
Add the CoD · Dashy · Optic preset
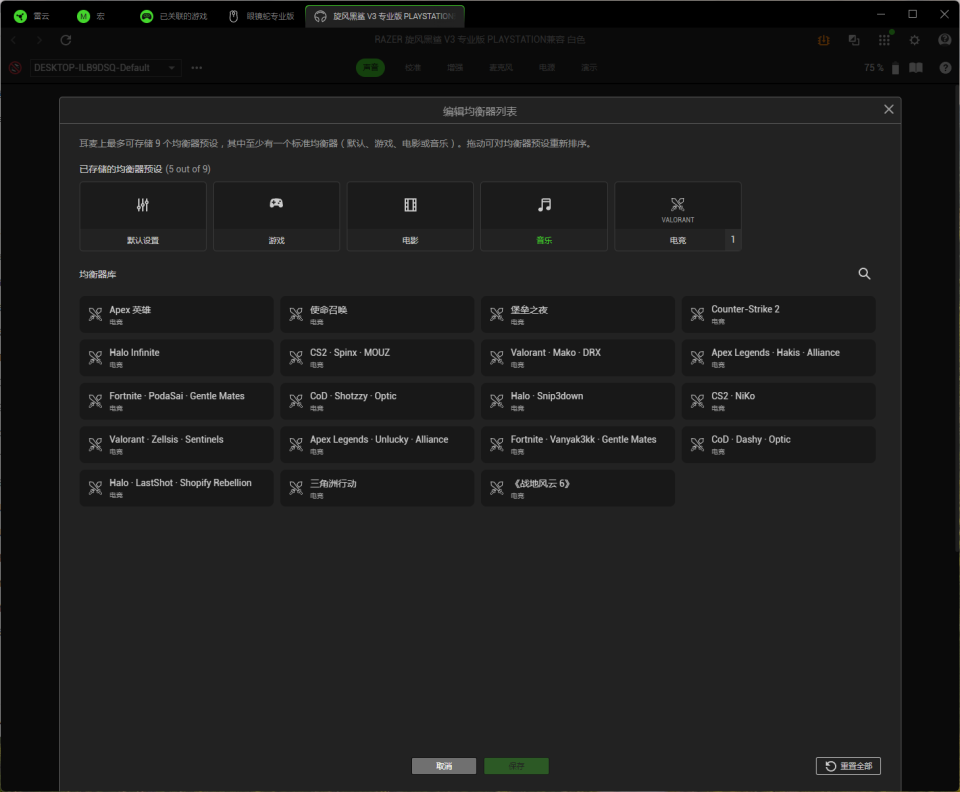pos(778,444)
